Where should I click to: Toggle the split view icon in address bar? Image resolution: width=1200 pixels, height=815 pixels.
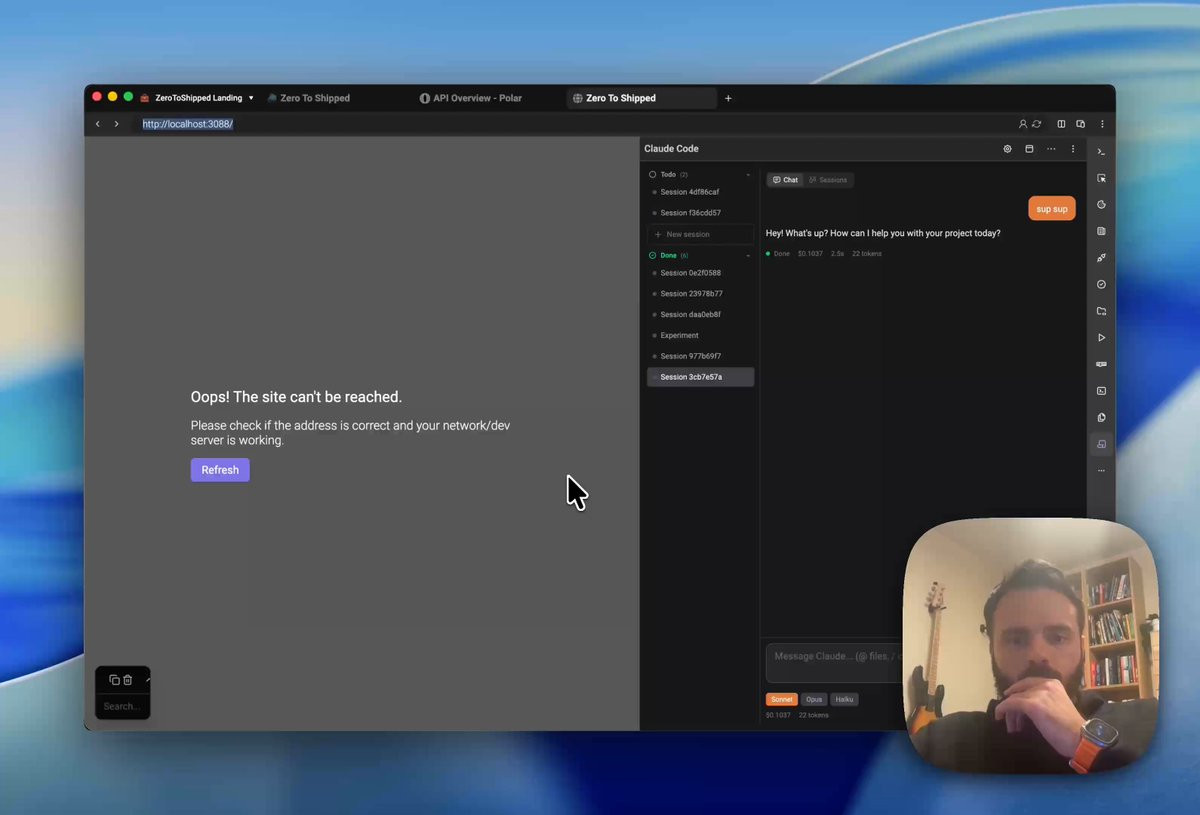point(1061,124)
